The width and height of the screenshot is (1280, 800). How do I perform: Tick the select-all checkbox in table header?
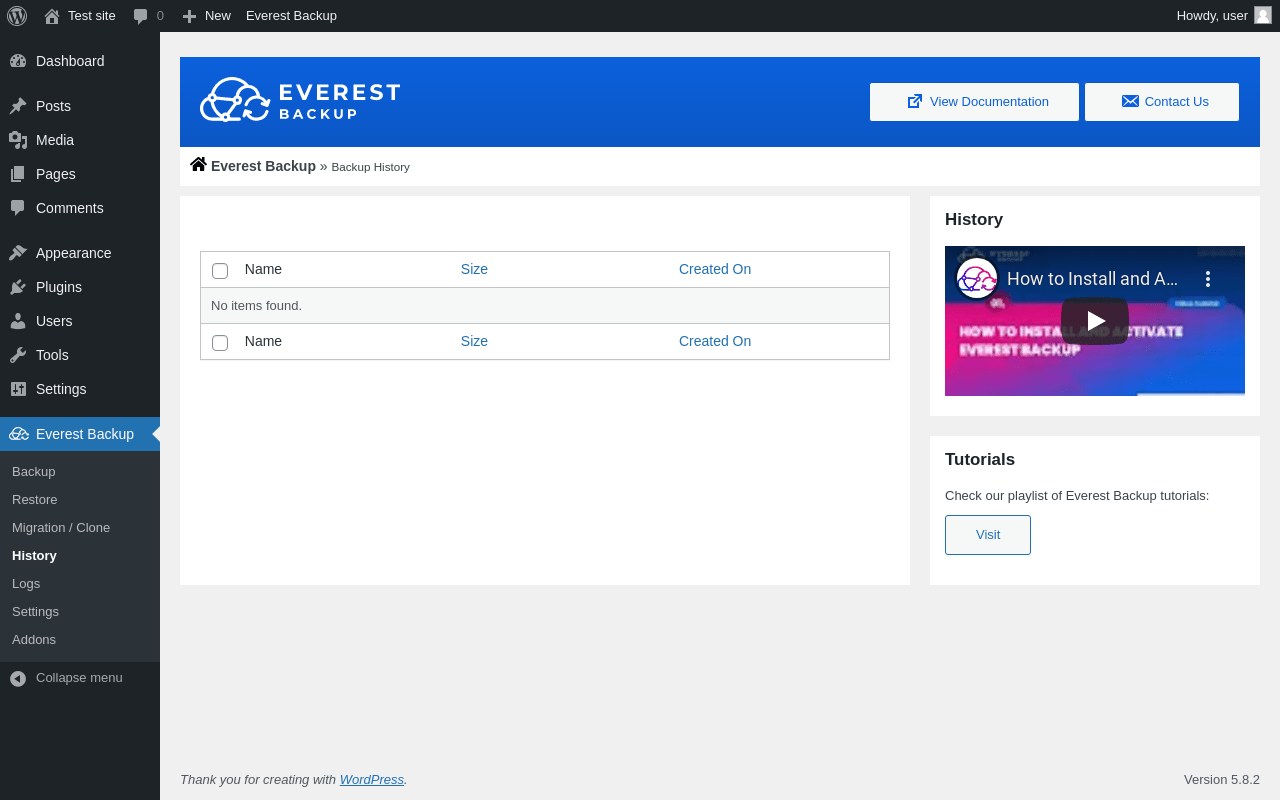point(220,271)
